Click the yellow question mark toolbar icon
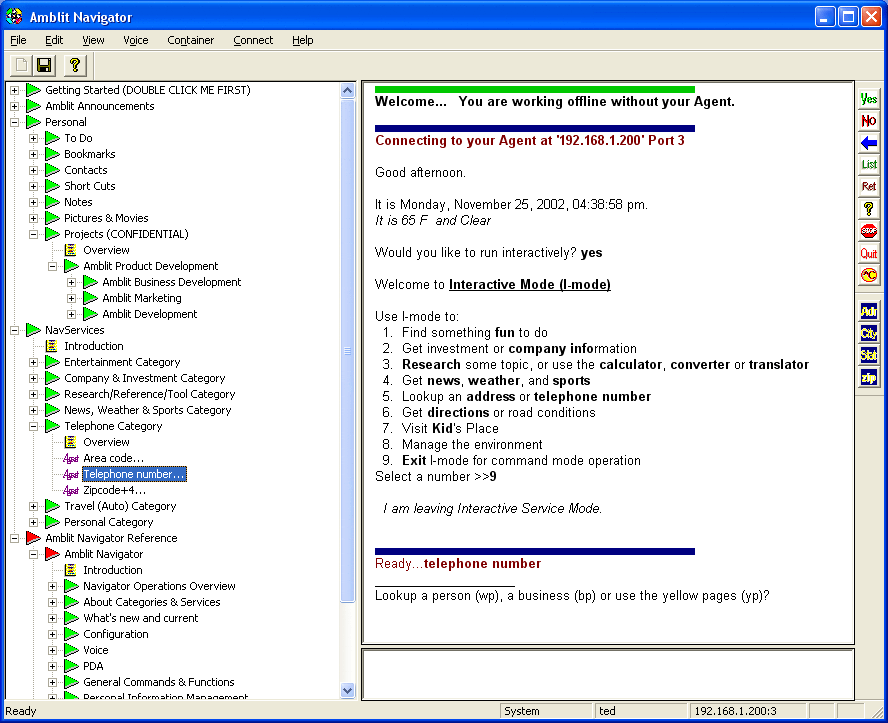Image resolution: width=888 pixels, height=723 pixels. point(75,65)
